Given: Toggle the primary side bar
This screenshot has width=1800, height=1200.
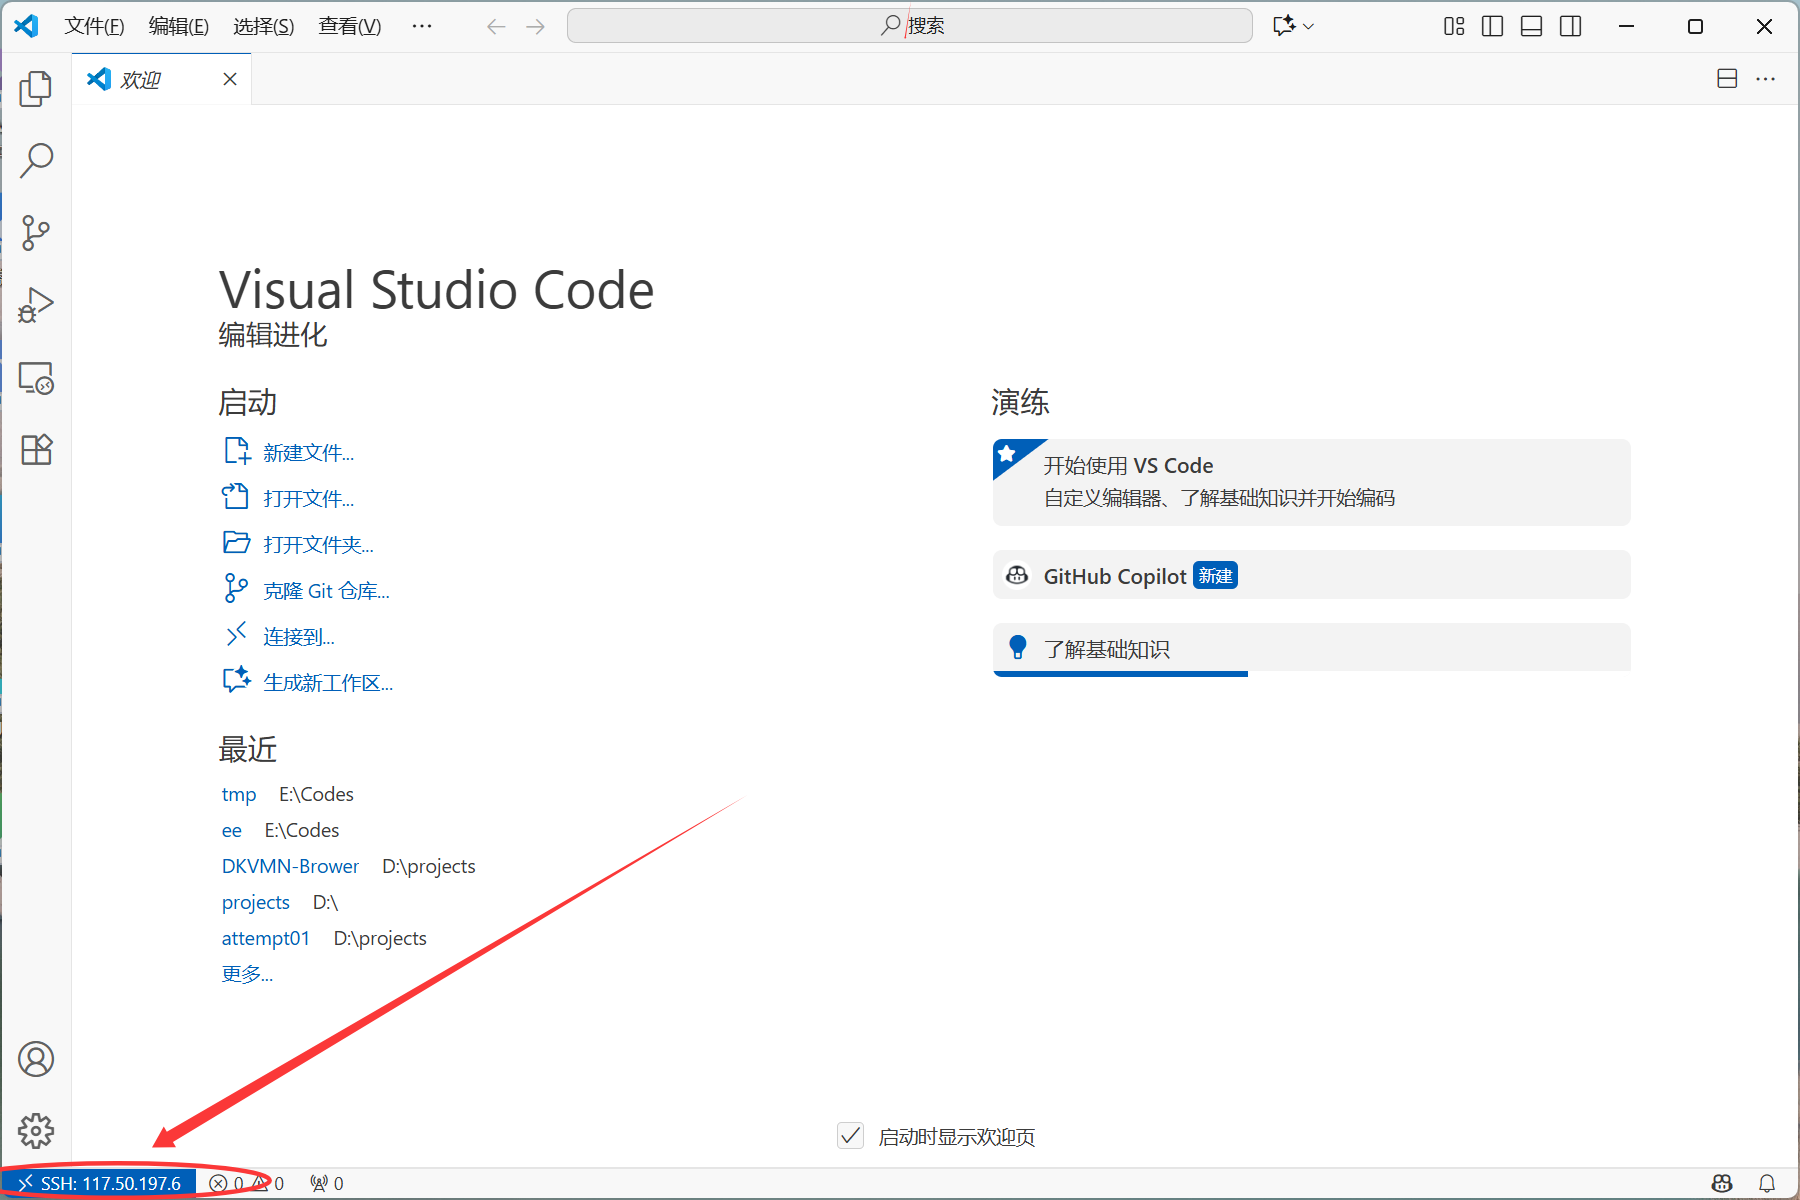Looking at the screenshot, I should click(1493, 26).
